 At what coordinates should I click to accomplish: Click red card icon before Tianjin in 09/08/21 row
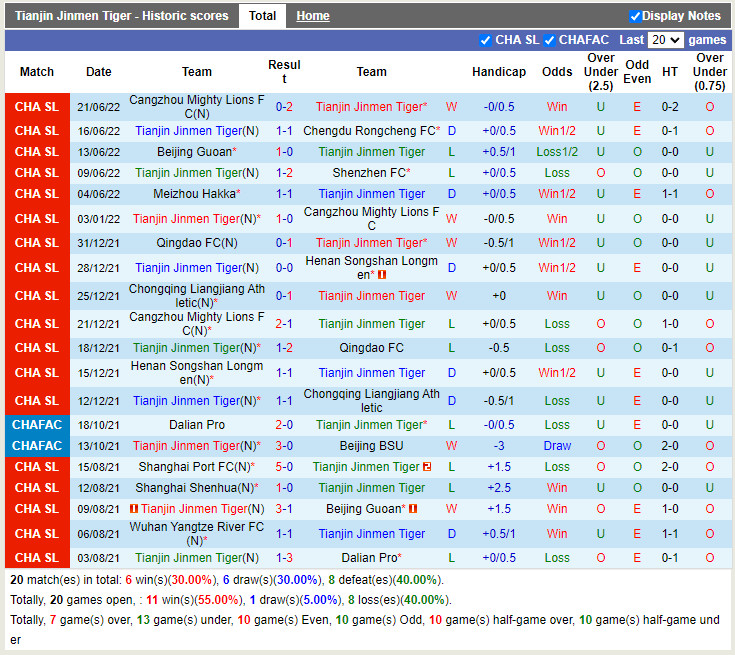134,509
